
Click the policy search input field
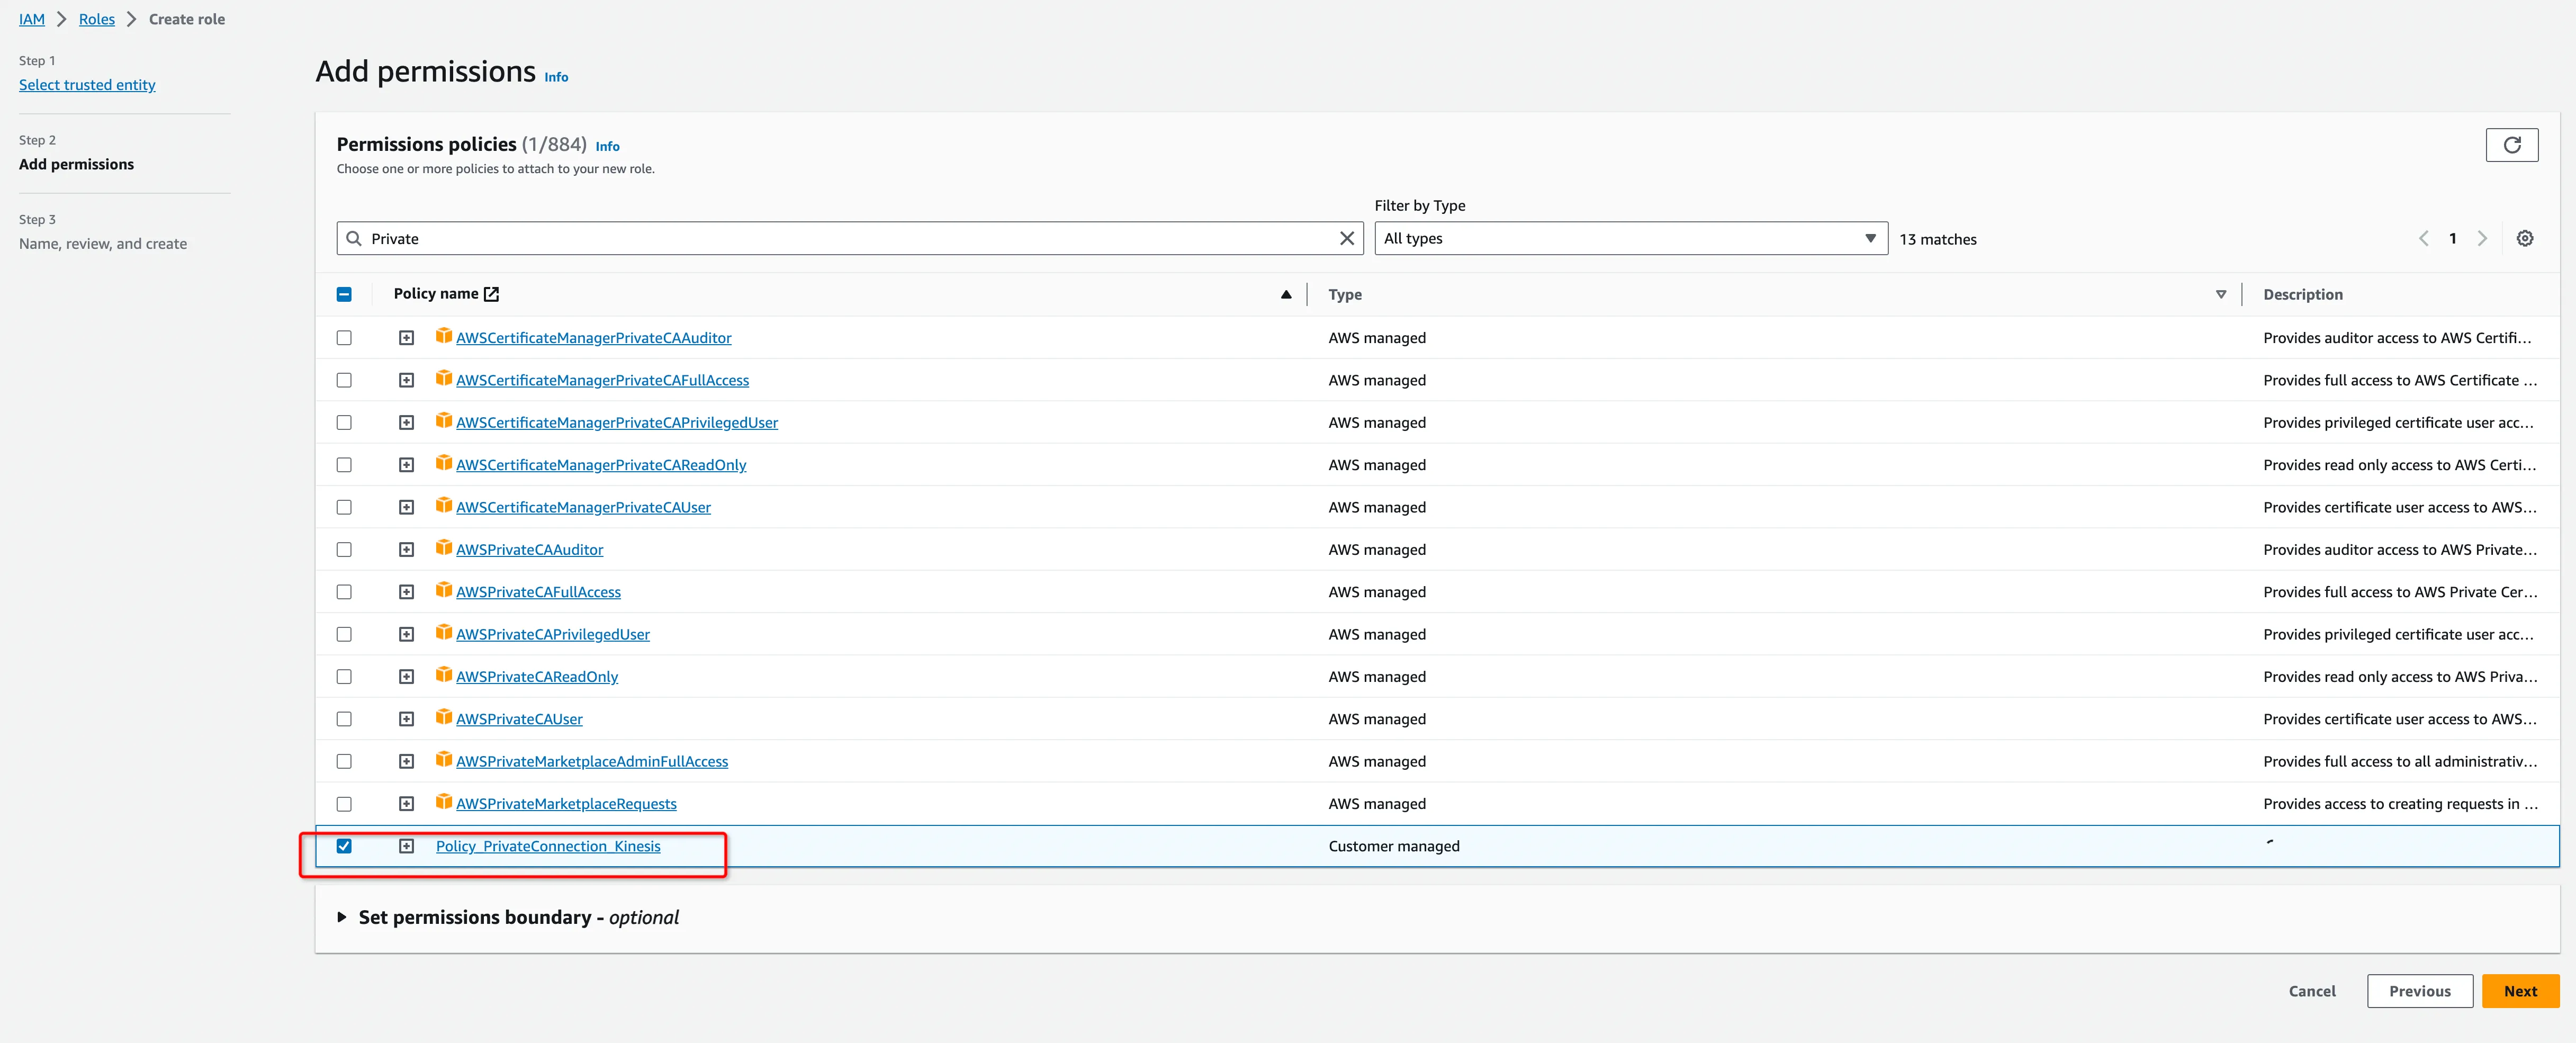850,238
